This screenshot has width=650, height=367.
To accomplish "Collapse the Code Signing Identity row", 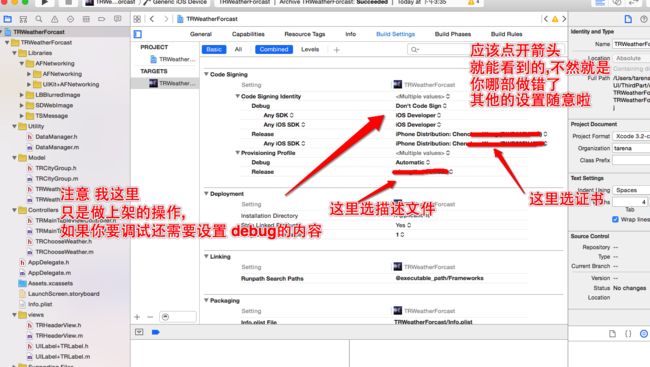I will coord(238,96).
